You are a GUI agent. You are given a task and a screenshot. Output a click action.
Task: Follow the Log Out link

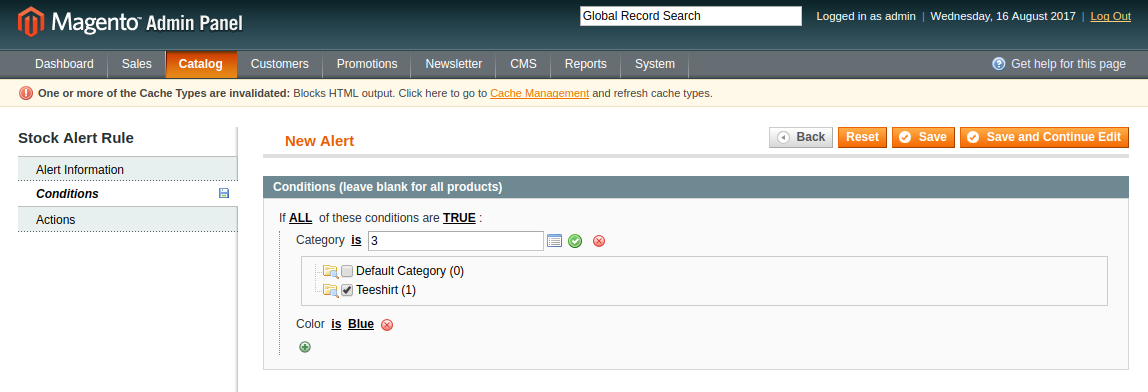[1111, 16]
